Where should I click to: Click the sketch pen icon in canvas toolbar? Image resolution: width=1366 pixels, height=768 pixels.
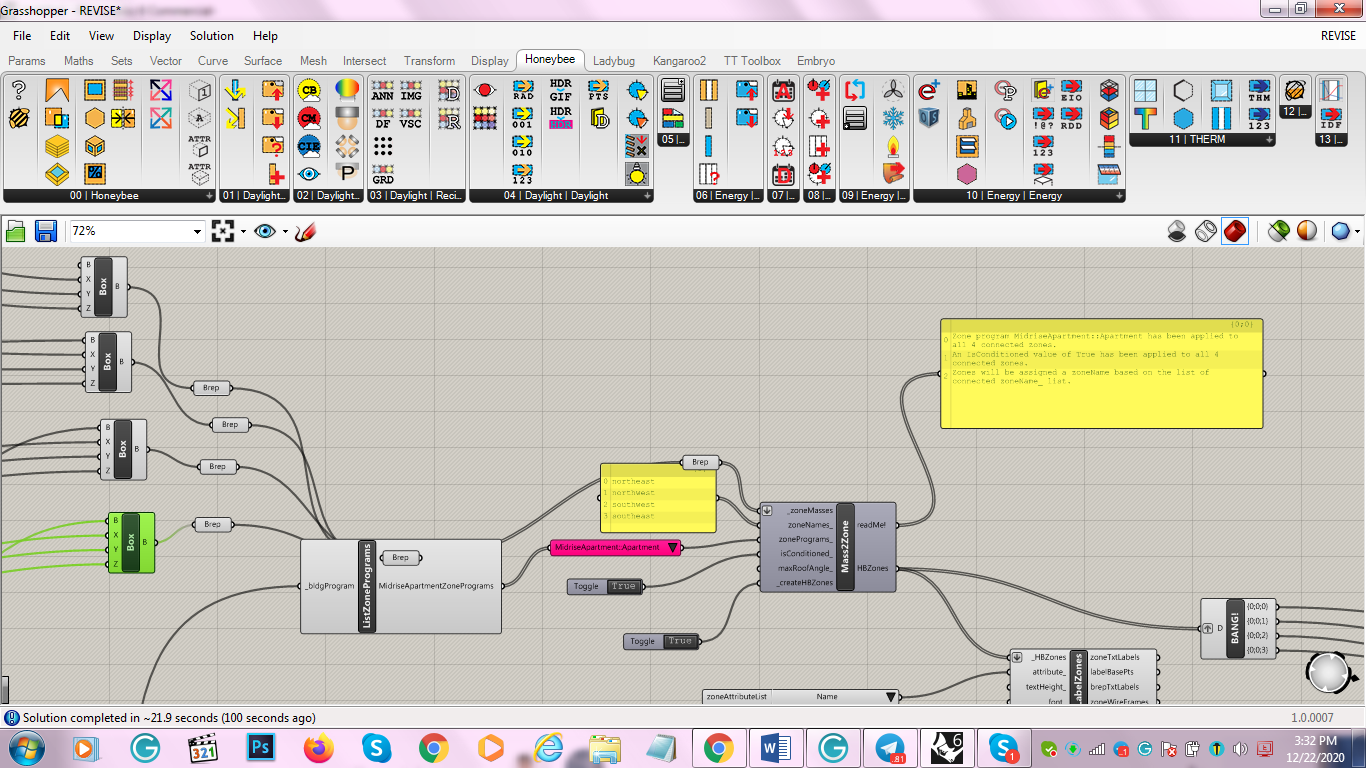pyautogui.click(x=306, y=231)
